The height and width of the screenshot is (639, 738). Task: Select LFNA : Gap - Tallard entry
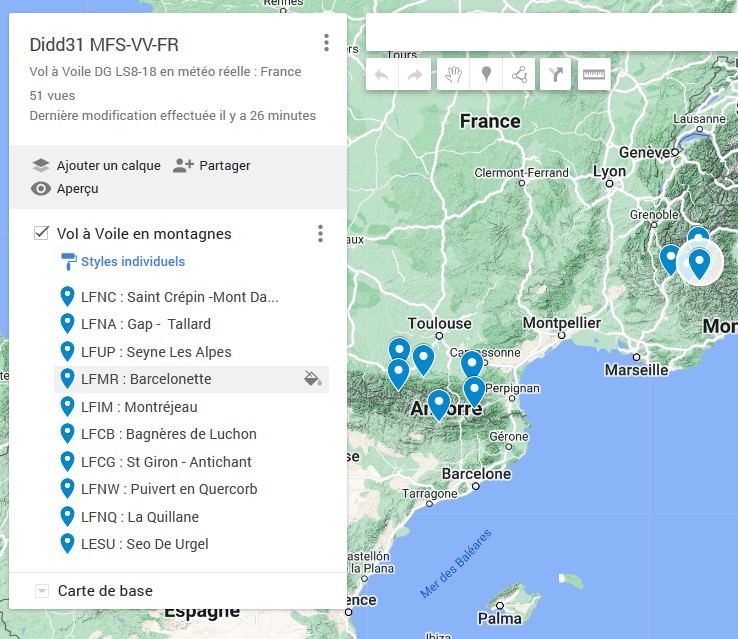[146, 324]
